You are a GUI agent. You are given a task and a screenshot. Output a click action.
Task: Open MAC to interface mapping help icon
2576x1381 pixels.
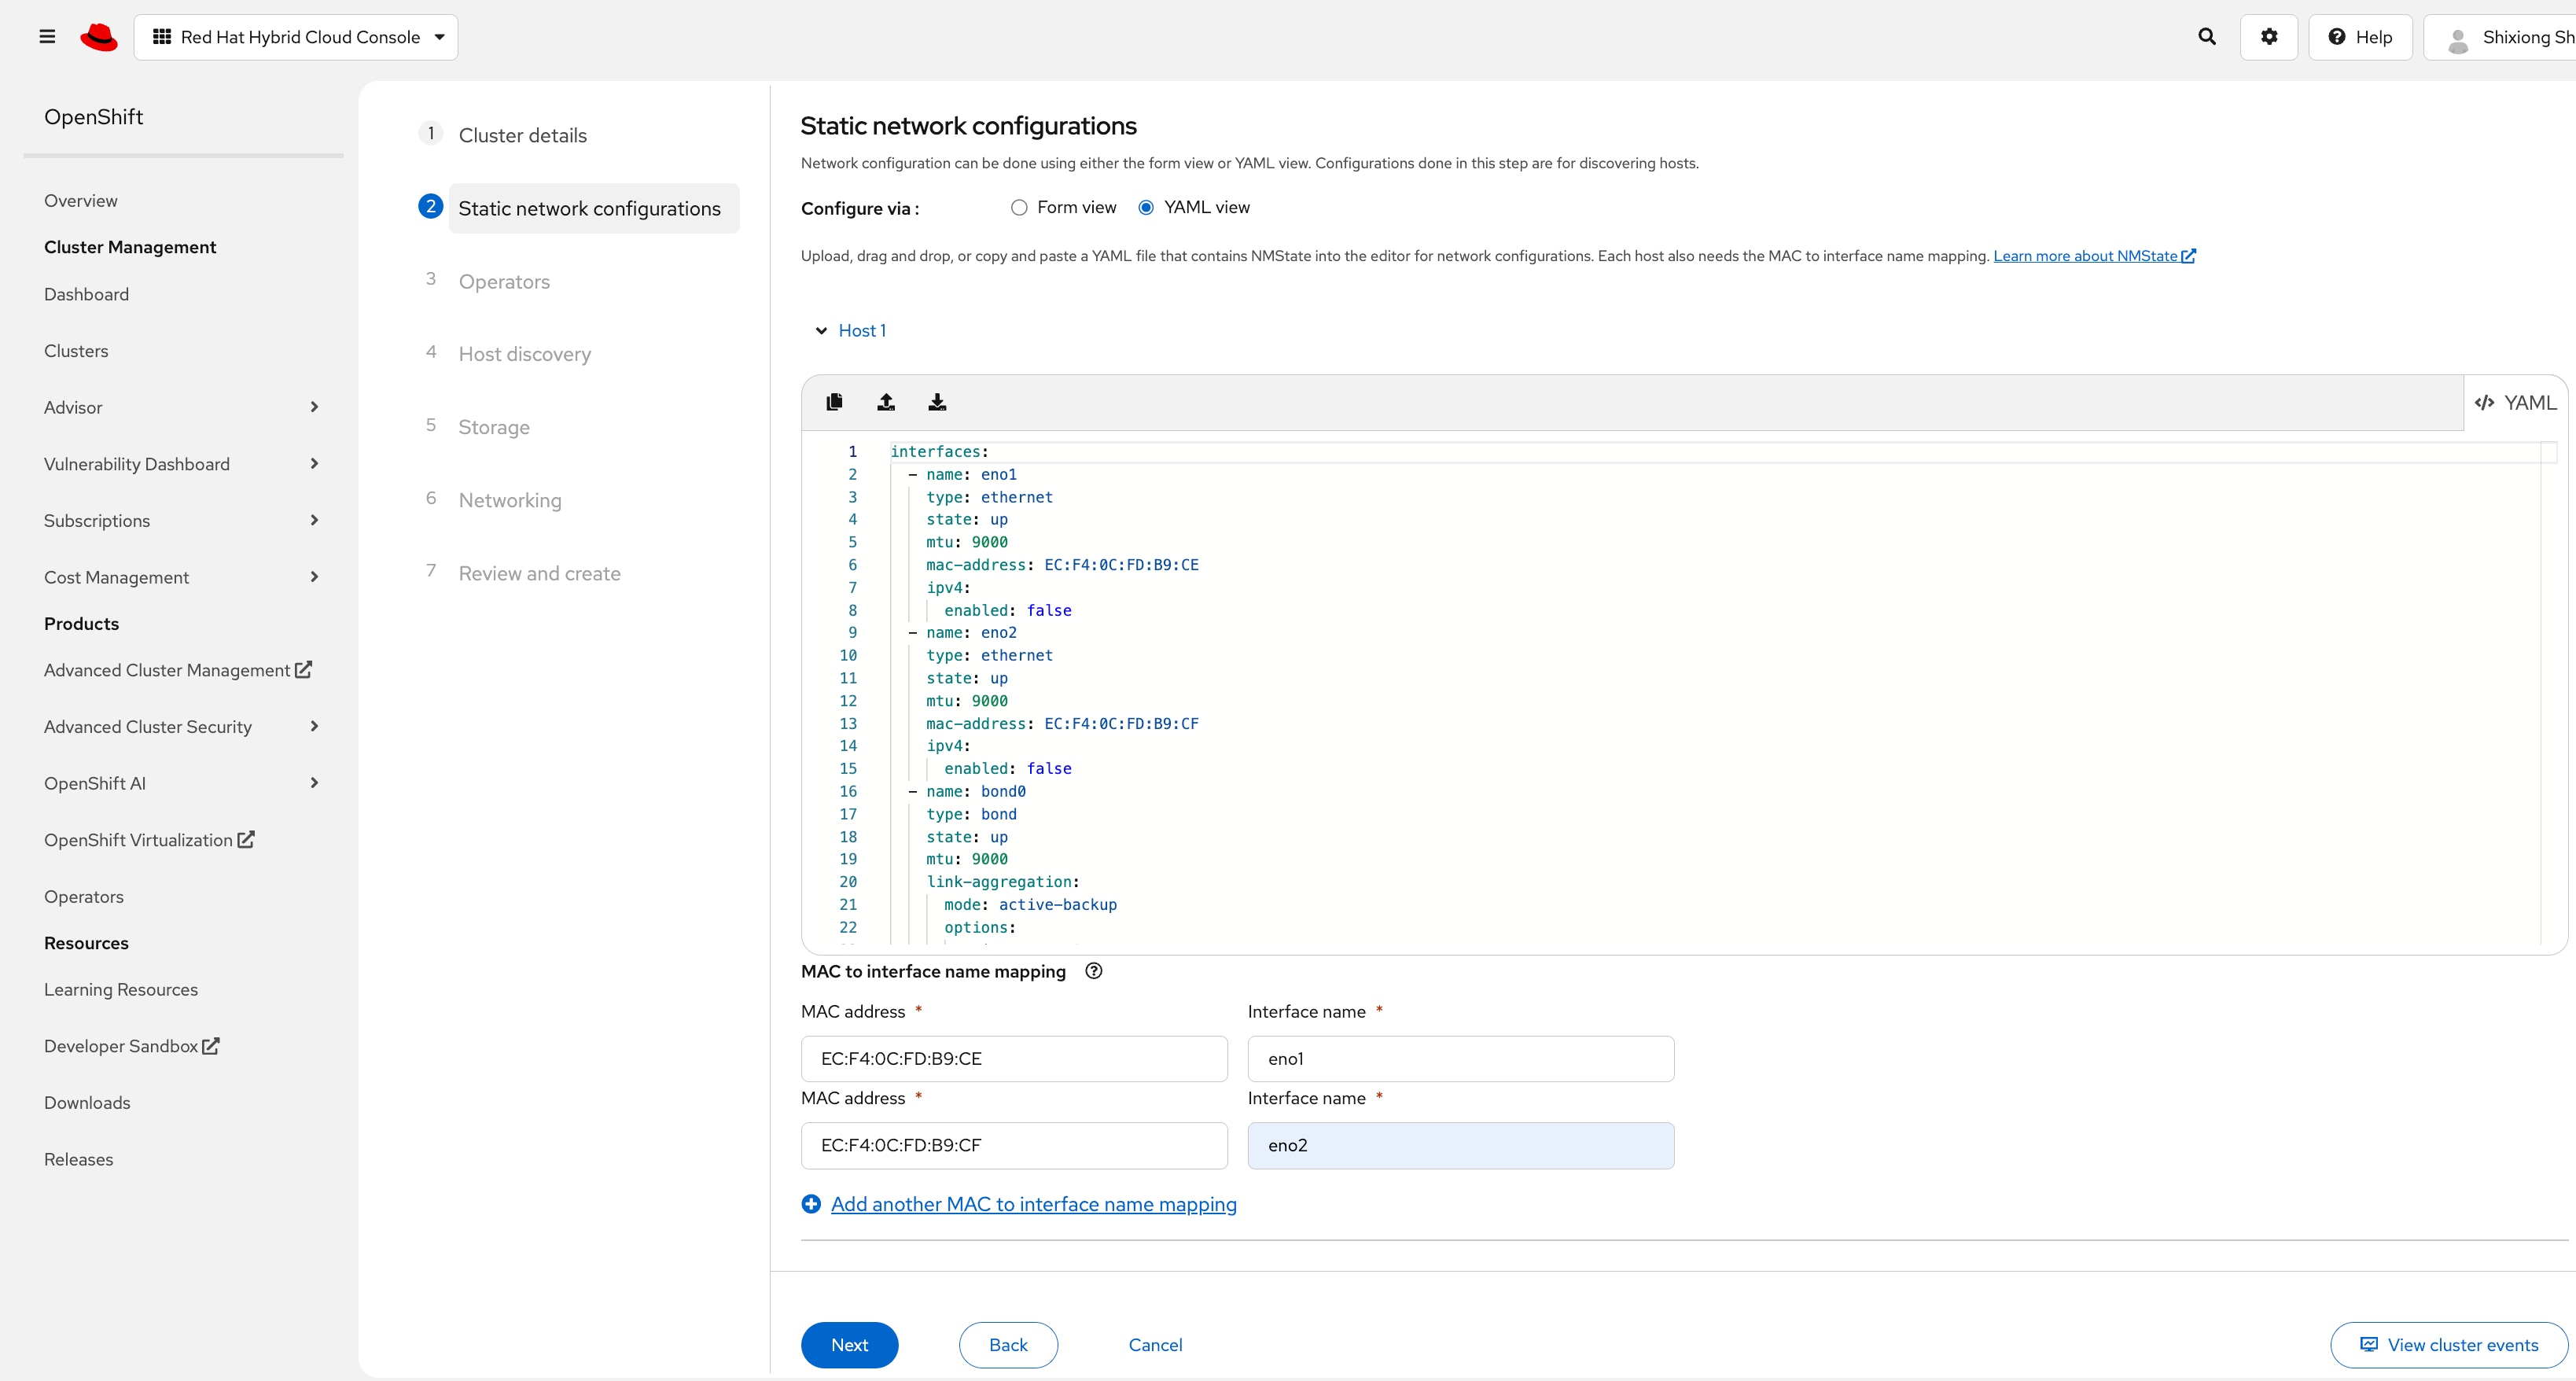1094,971
